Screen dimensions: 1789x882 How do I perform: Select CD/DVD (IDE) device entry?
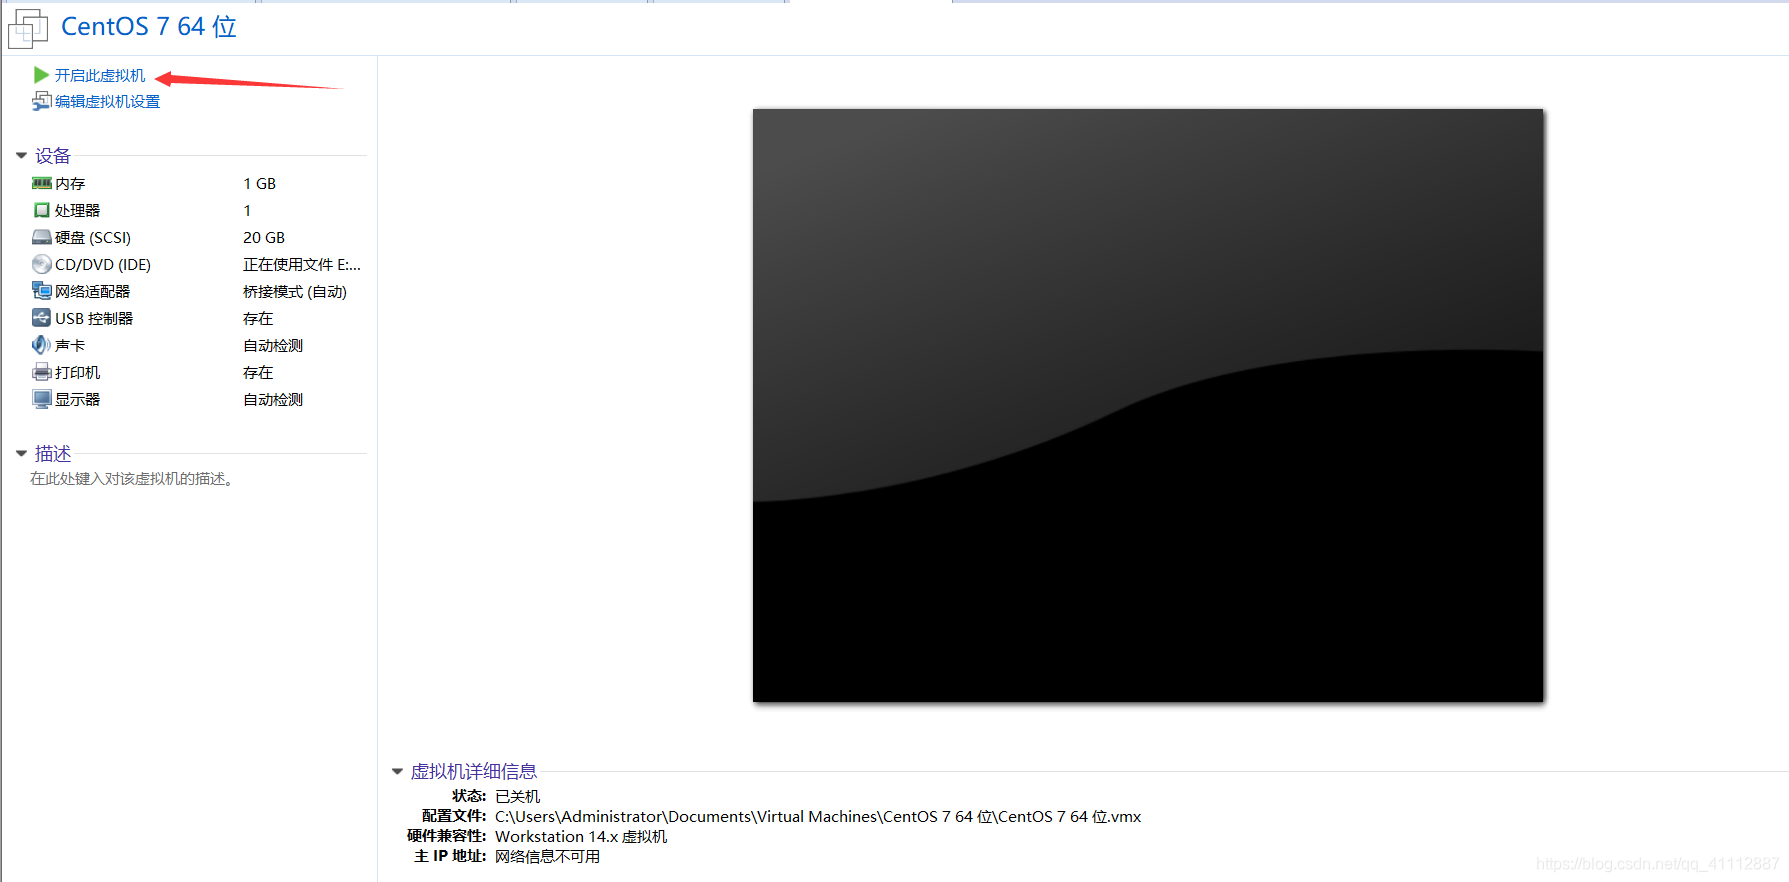pyautogui.click(x=103, y=265)
